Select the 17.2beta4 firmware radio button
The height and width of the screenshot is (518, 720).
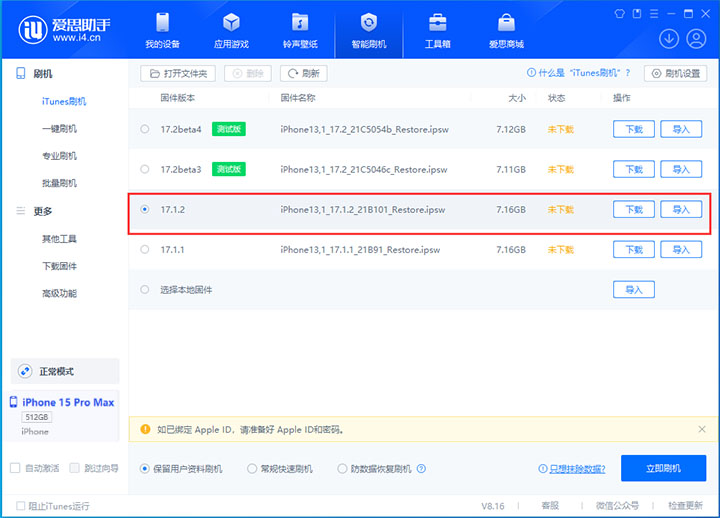145,129
